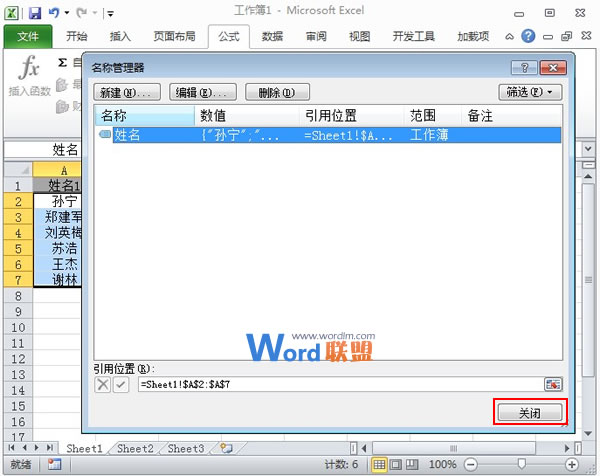Switch to Normal view in status bar

380,465
